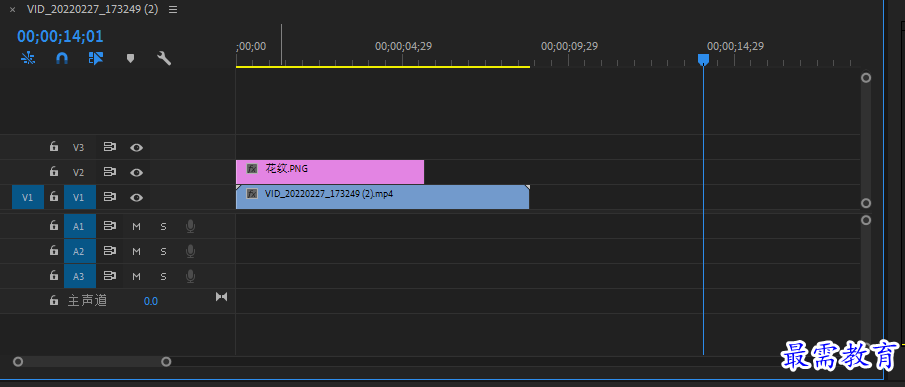Click top handle of audio tracks scrollbar
This screenshot has height=387, width=905.
[x=866, y=220]
